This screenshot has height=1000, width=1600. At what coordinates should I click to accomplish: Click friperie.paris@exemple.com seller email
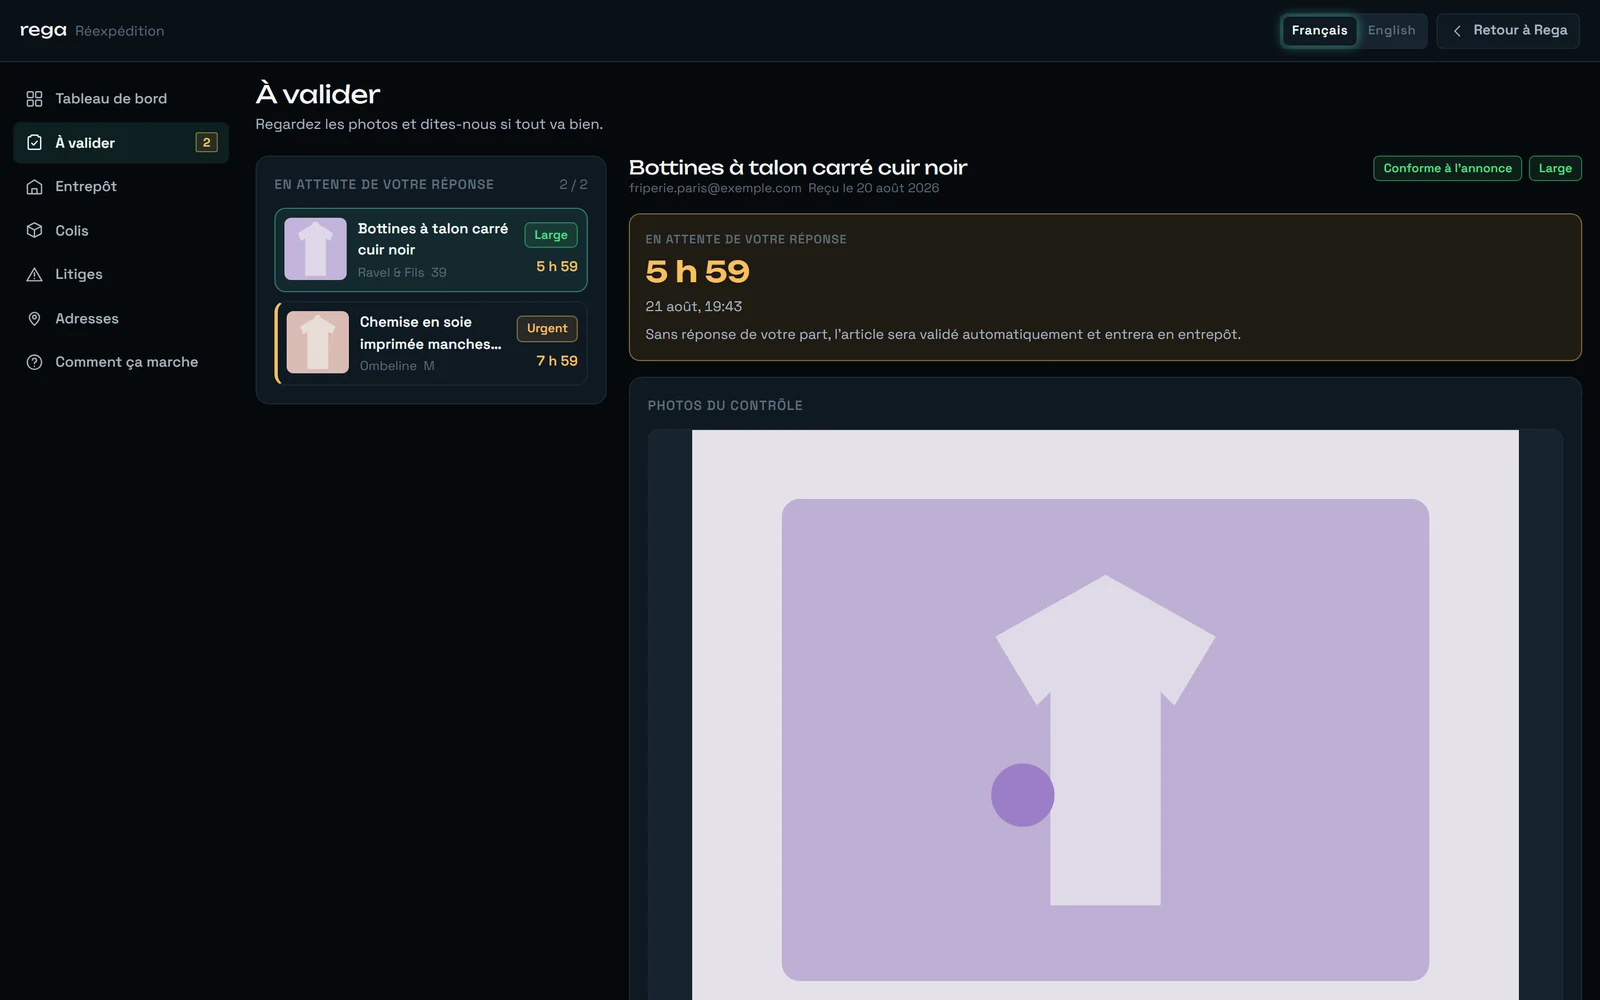pyautogui.click(x=715, y=188)
